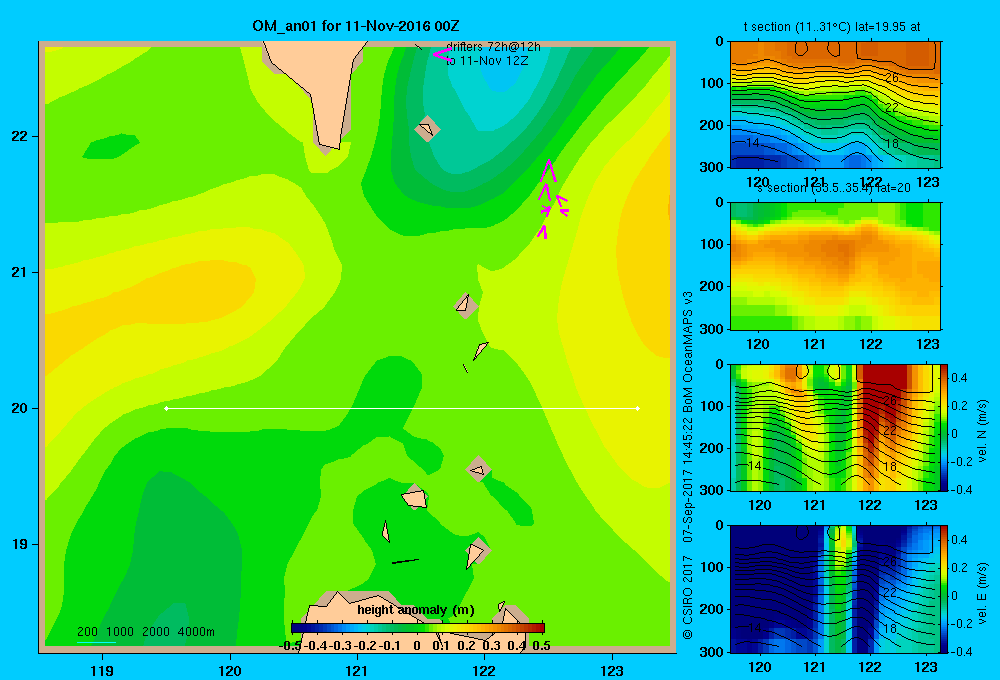
Task: Click the vel. E colorbar
Action: (945, 589)
